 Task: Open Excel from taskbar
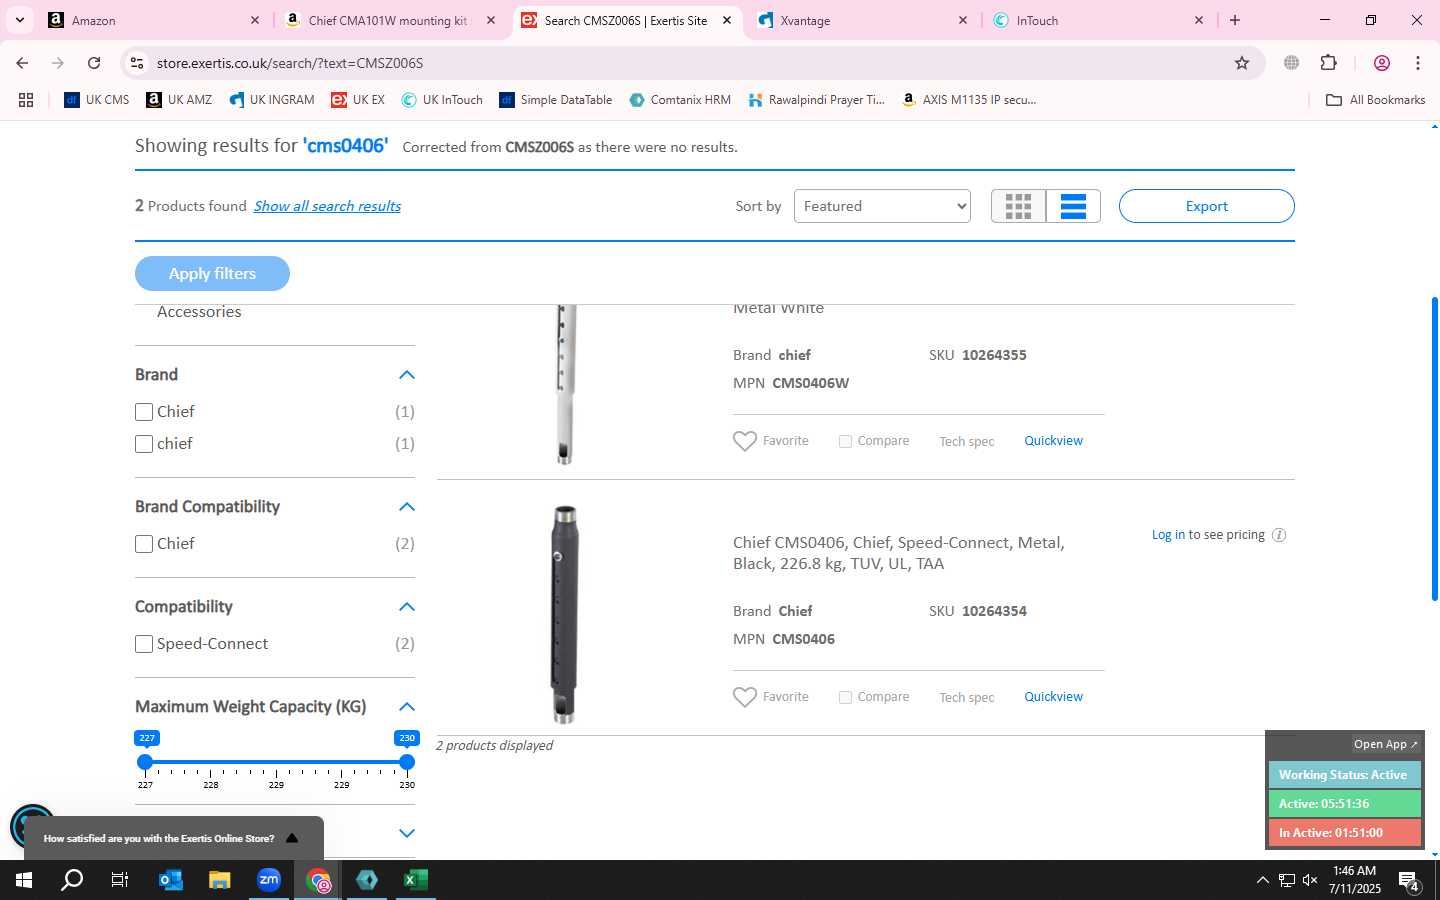tap(416, 880)
